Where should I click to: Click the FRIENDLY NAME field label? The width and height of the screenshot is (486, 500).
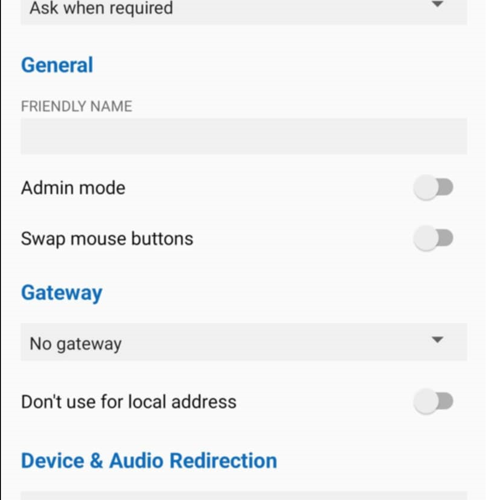click(x=77, y=106)
